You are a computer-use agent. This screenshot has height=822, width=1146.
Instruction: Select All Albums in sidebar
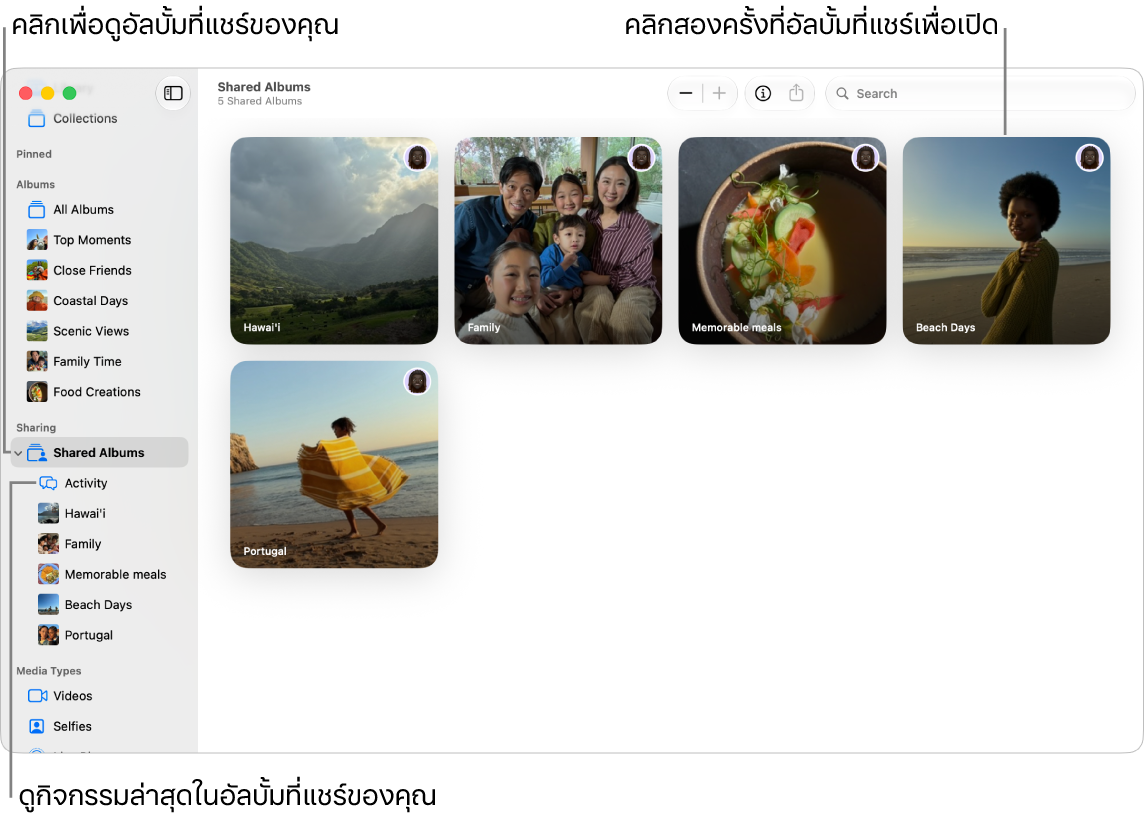tap(99, 210)
